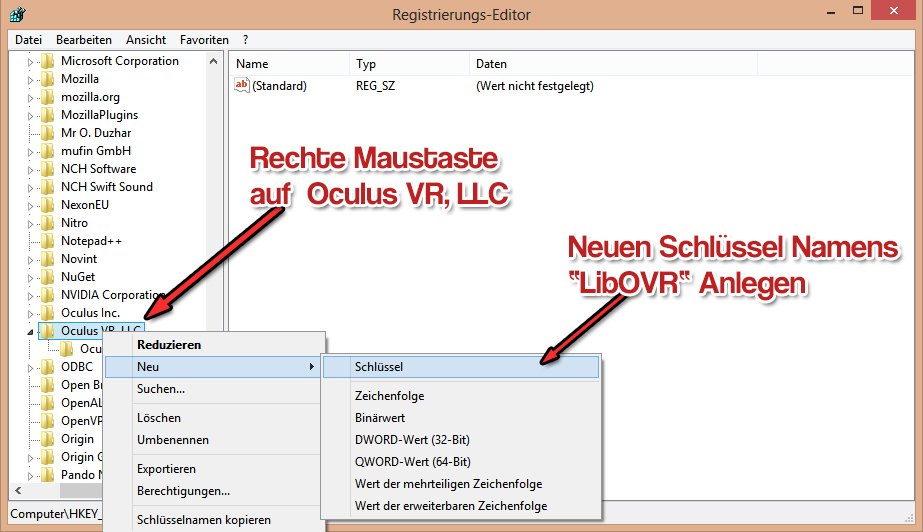The height and width of the screenshot is (532, 923).
Task: Click the Nitro folder icon
Action: 48,223
